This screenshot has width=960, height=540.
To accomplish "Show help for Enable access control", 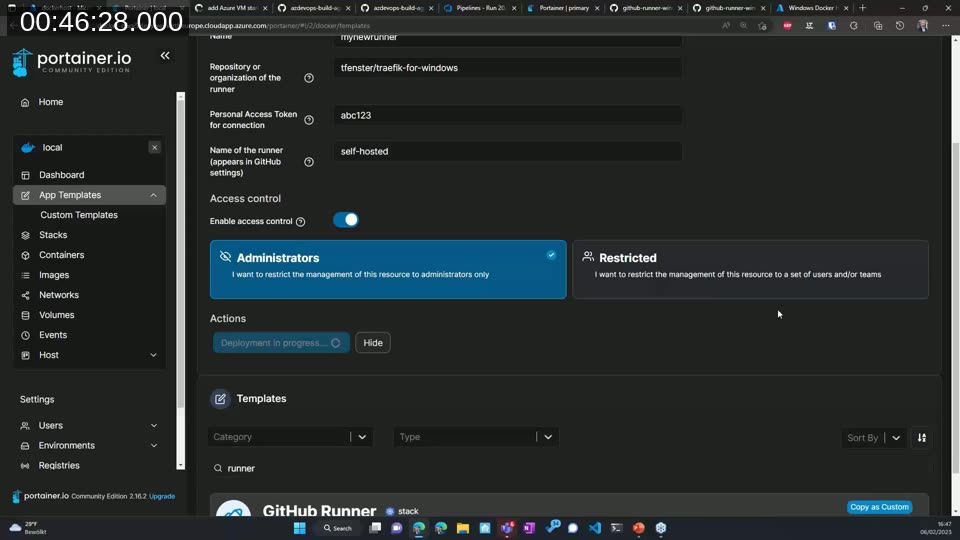I will pos(301,222).
